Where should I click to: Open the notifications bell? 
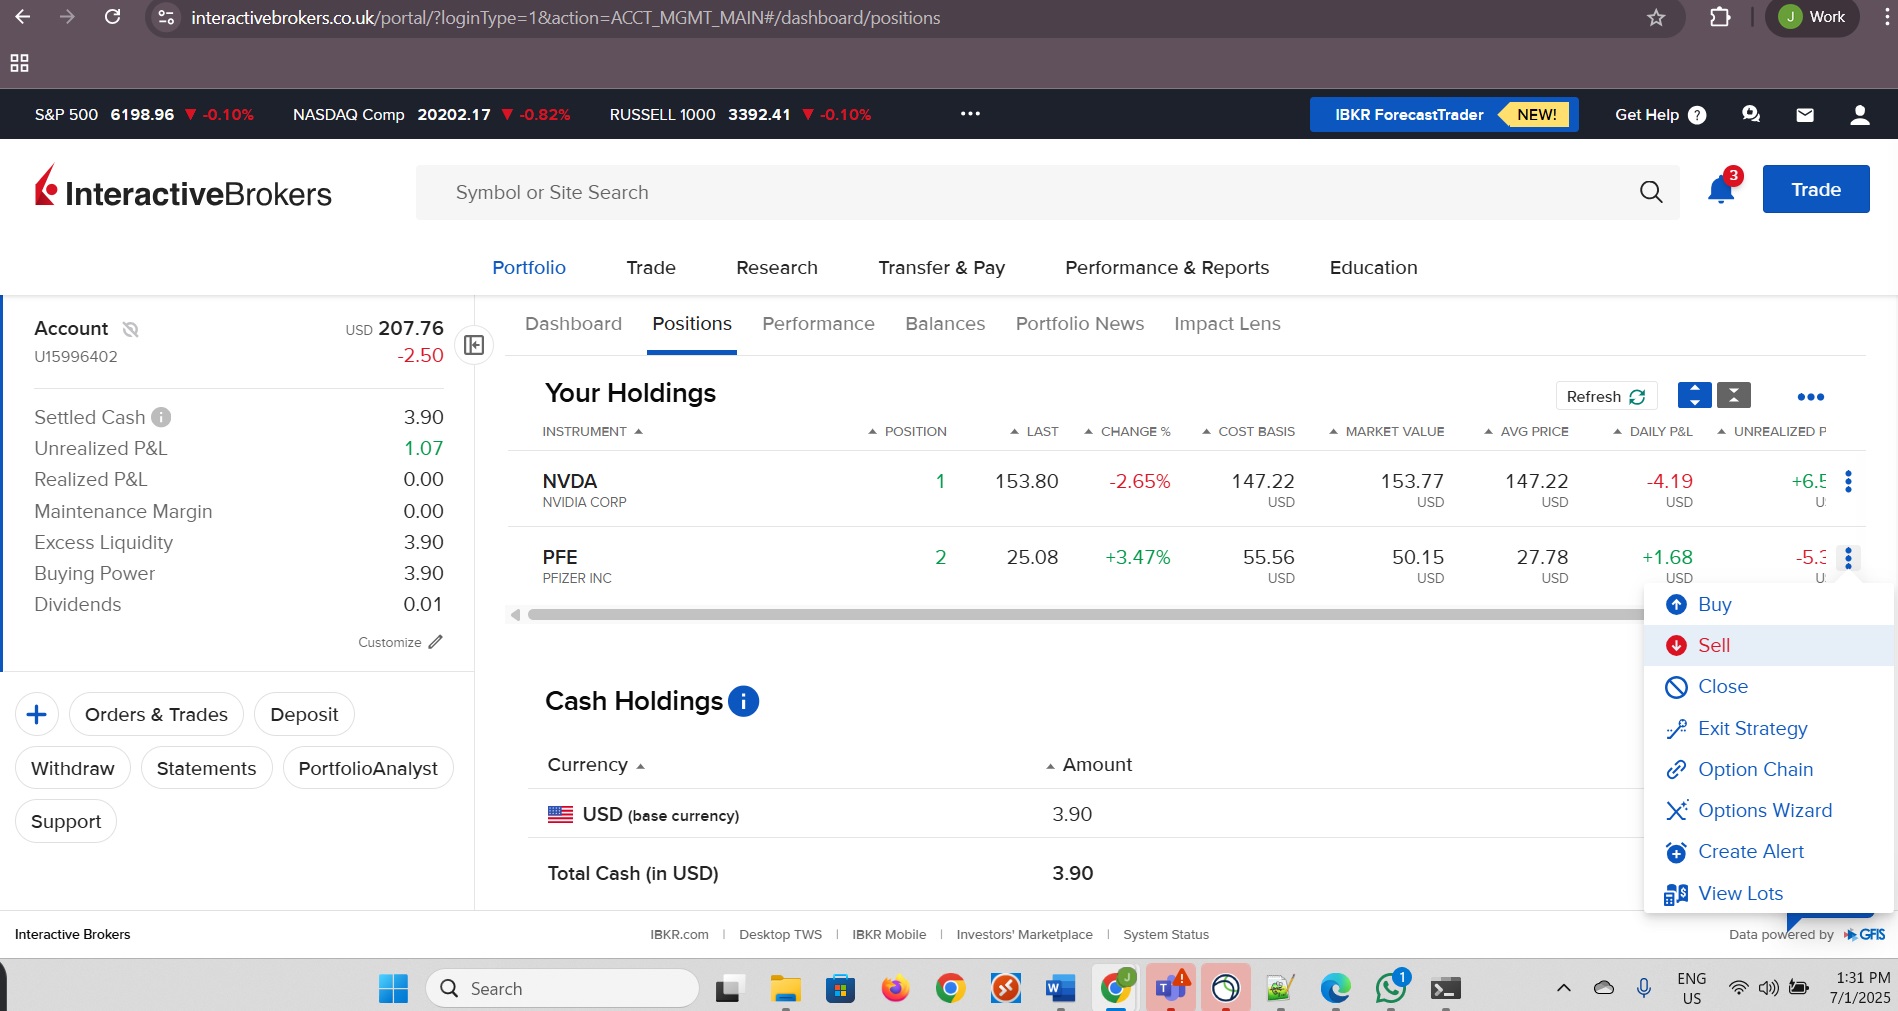(1721, 190)
